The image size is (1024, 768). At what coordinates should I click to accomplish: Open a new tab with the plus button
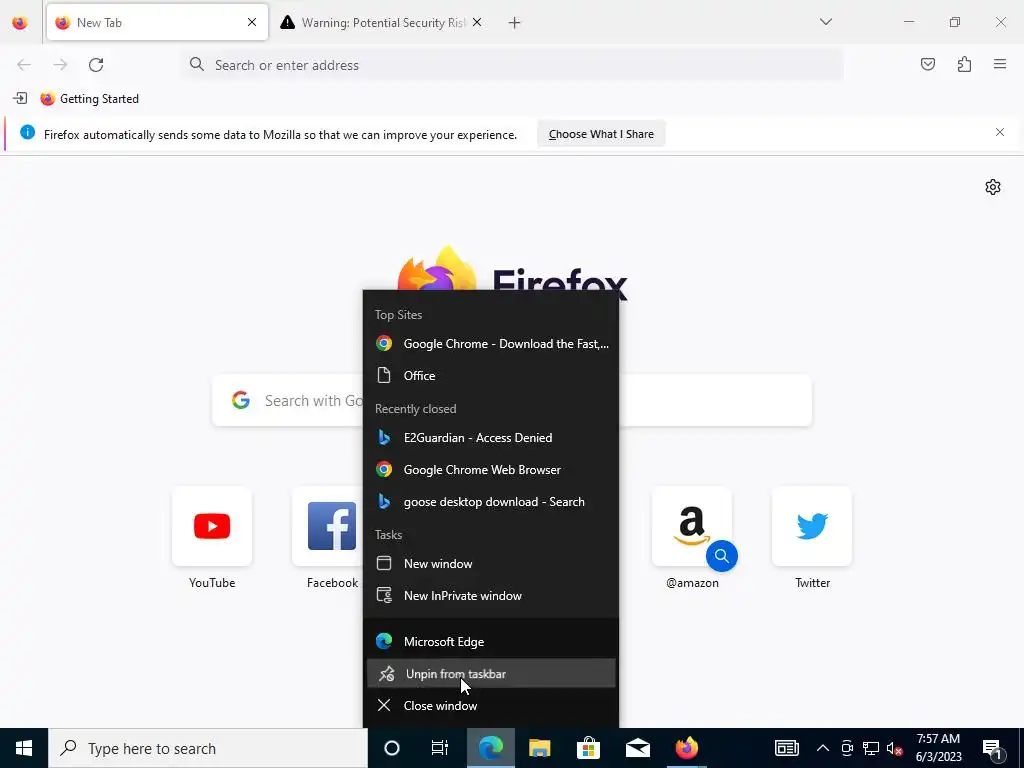pos(515,23)
